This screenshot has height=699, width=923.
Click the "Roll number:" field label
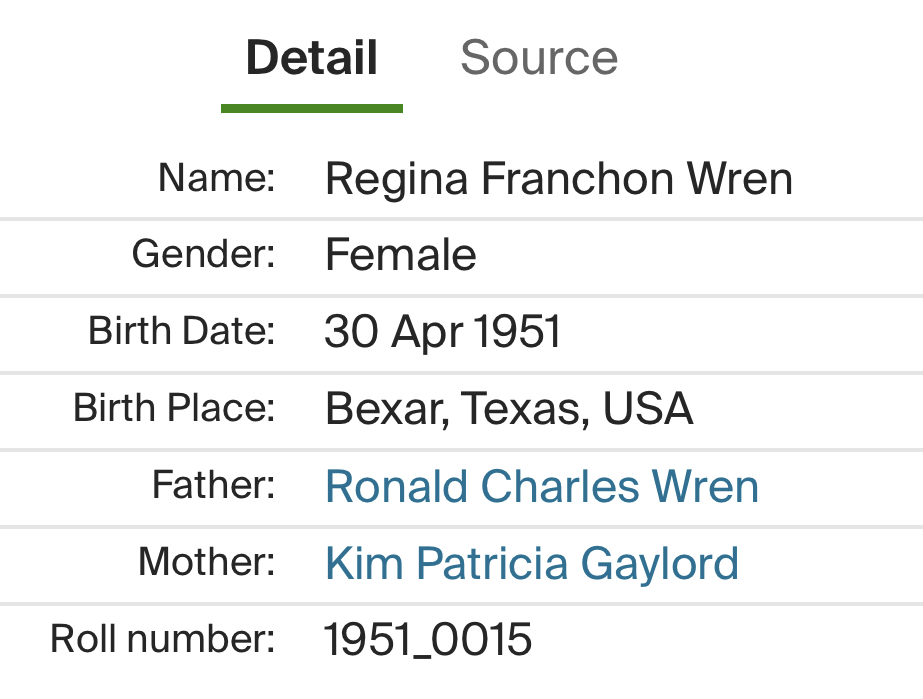pyautogui.click(x=163, y=639)
